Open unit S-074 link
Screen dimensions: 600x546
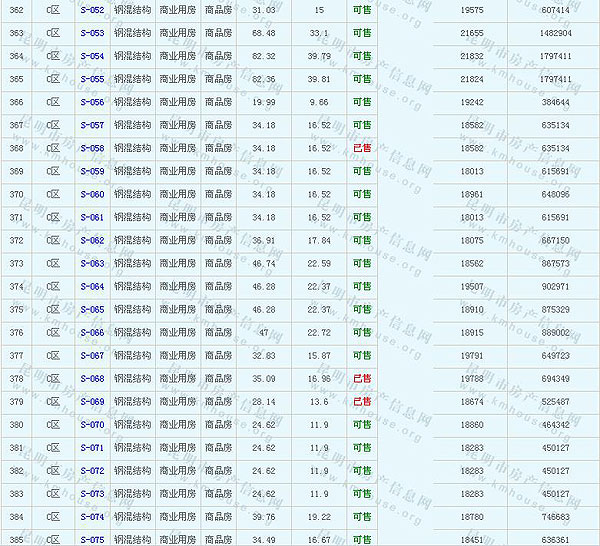(92, 517)
